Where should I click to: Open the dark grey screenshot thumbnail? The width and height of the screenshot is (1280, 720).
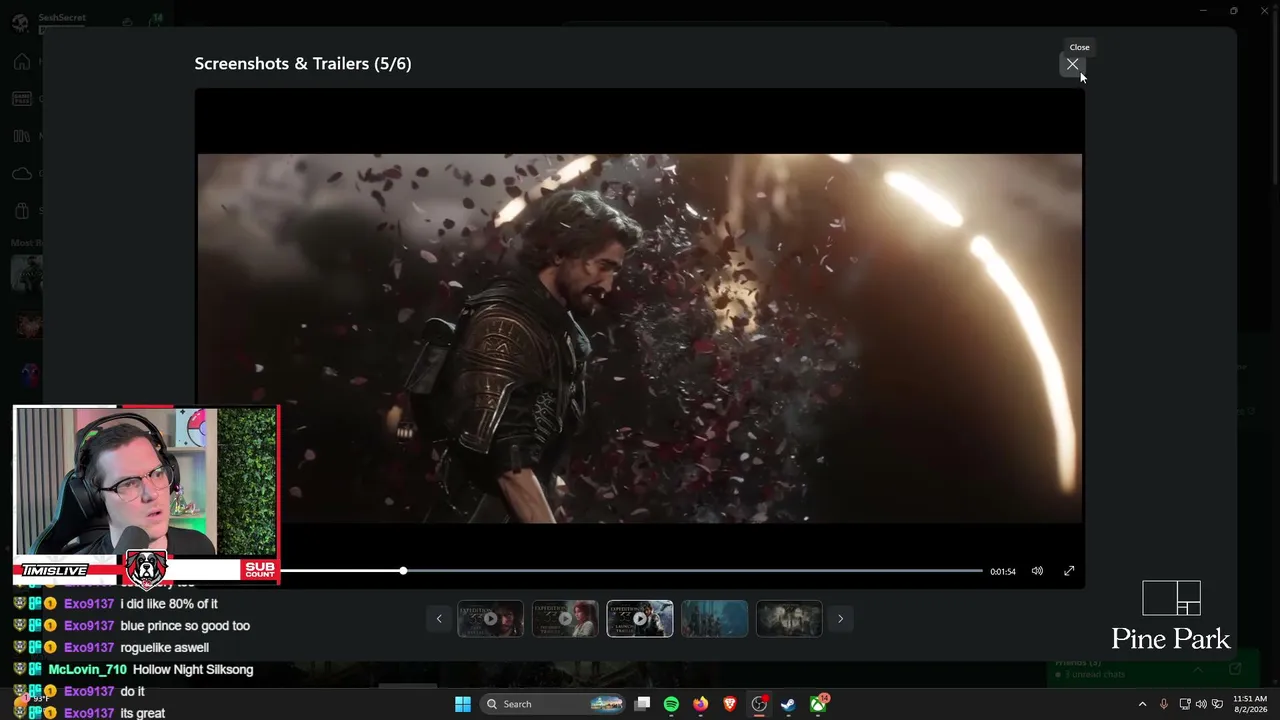click(x=789, y=619)
